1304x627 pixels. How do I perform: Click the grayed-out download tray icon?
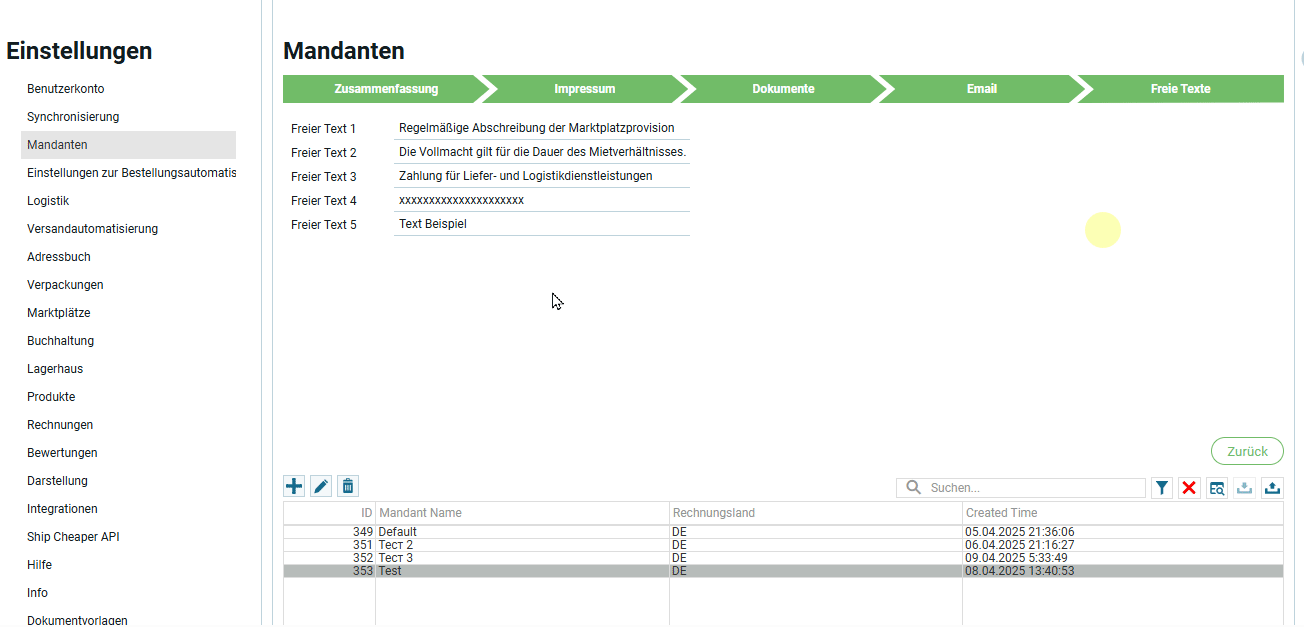pyautogui.click(x=1244, y=488)
